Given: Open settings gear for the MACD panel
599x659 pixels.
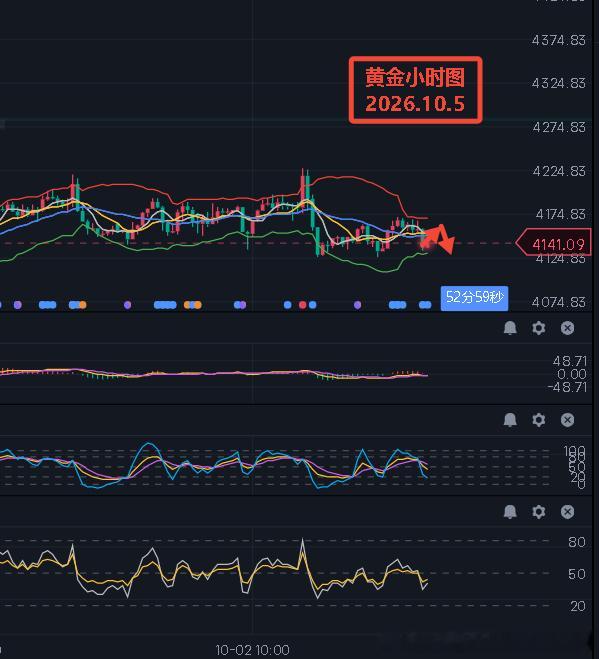Looking at the screenshot, I should point(538,328).
